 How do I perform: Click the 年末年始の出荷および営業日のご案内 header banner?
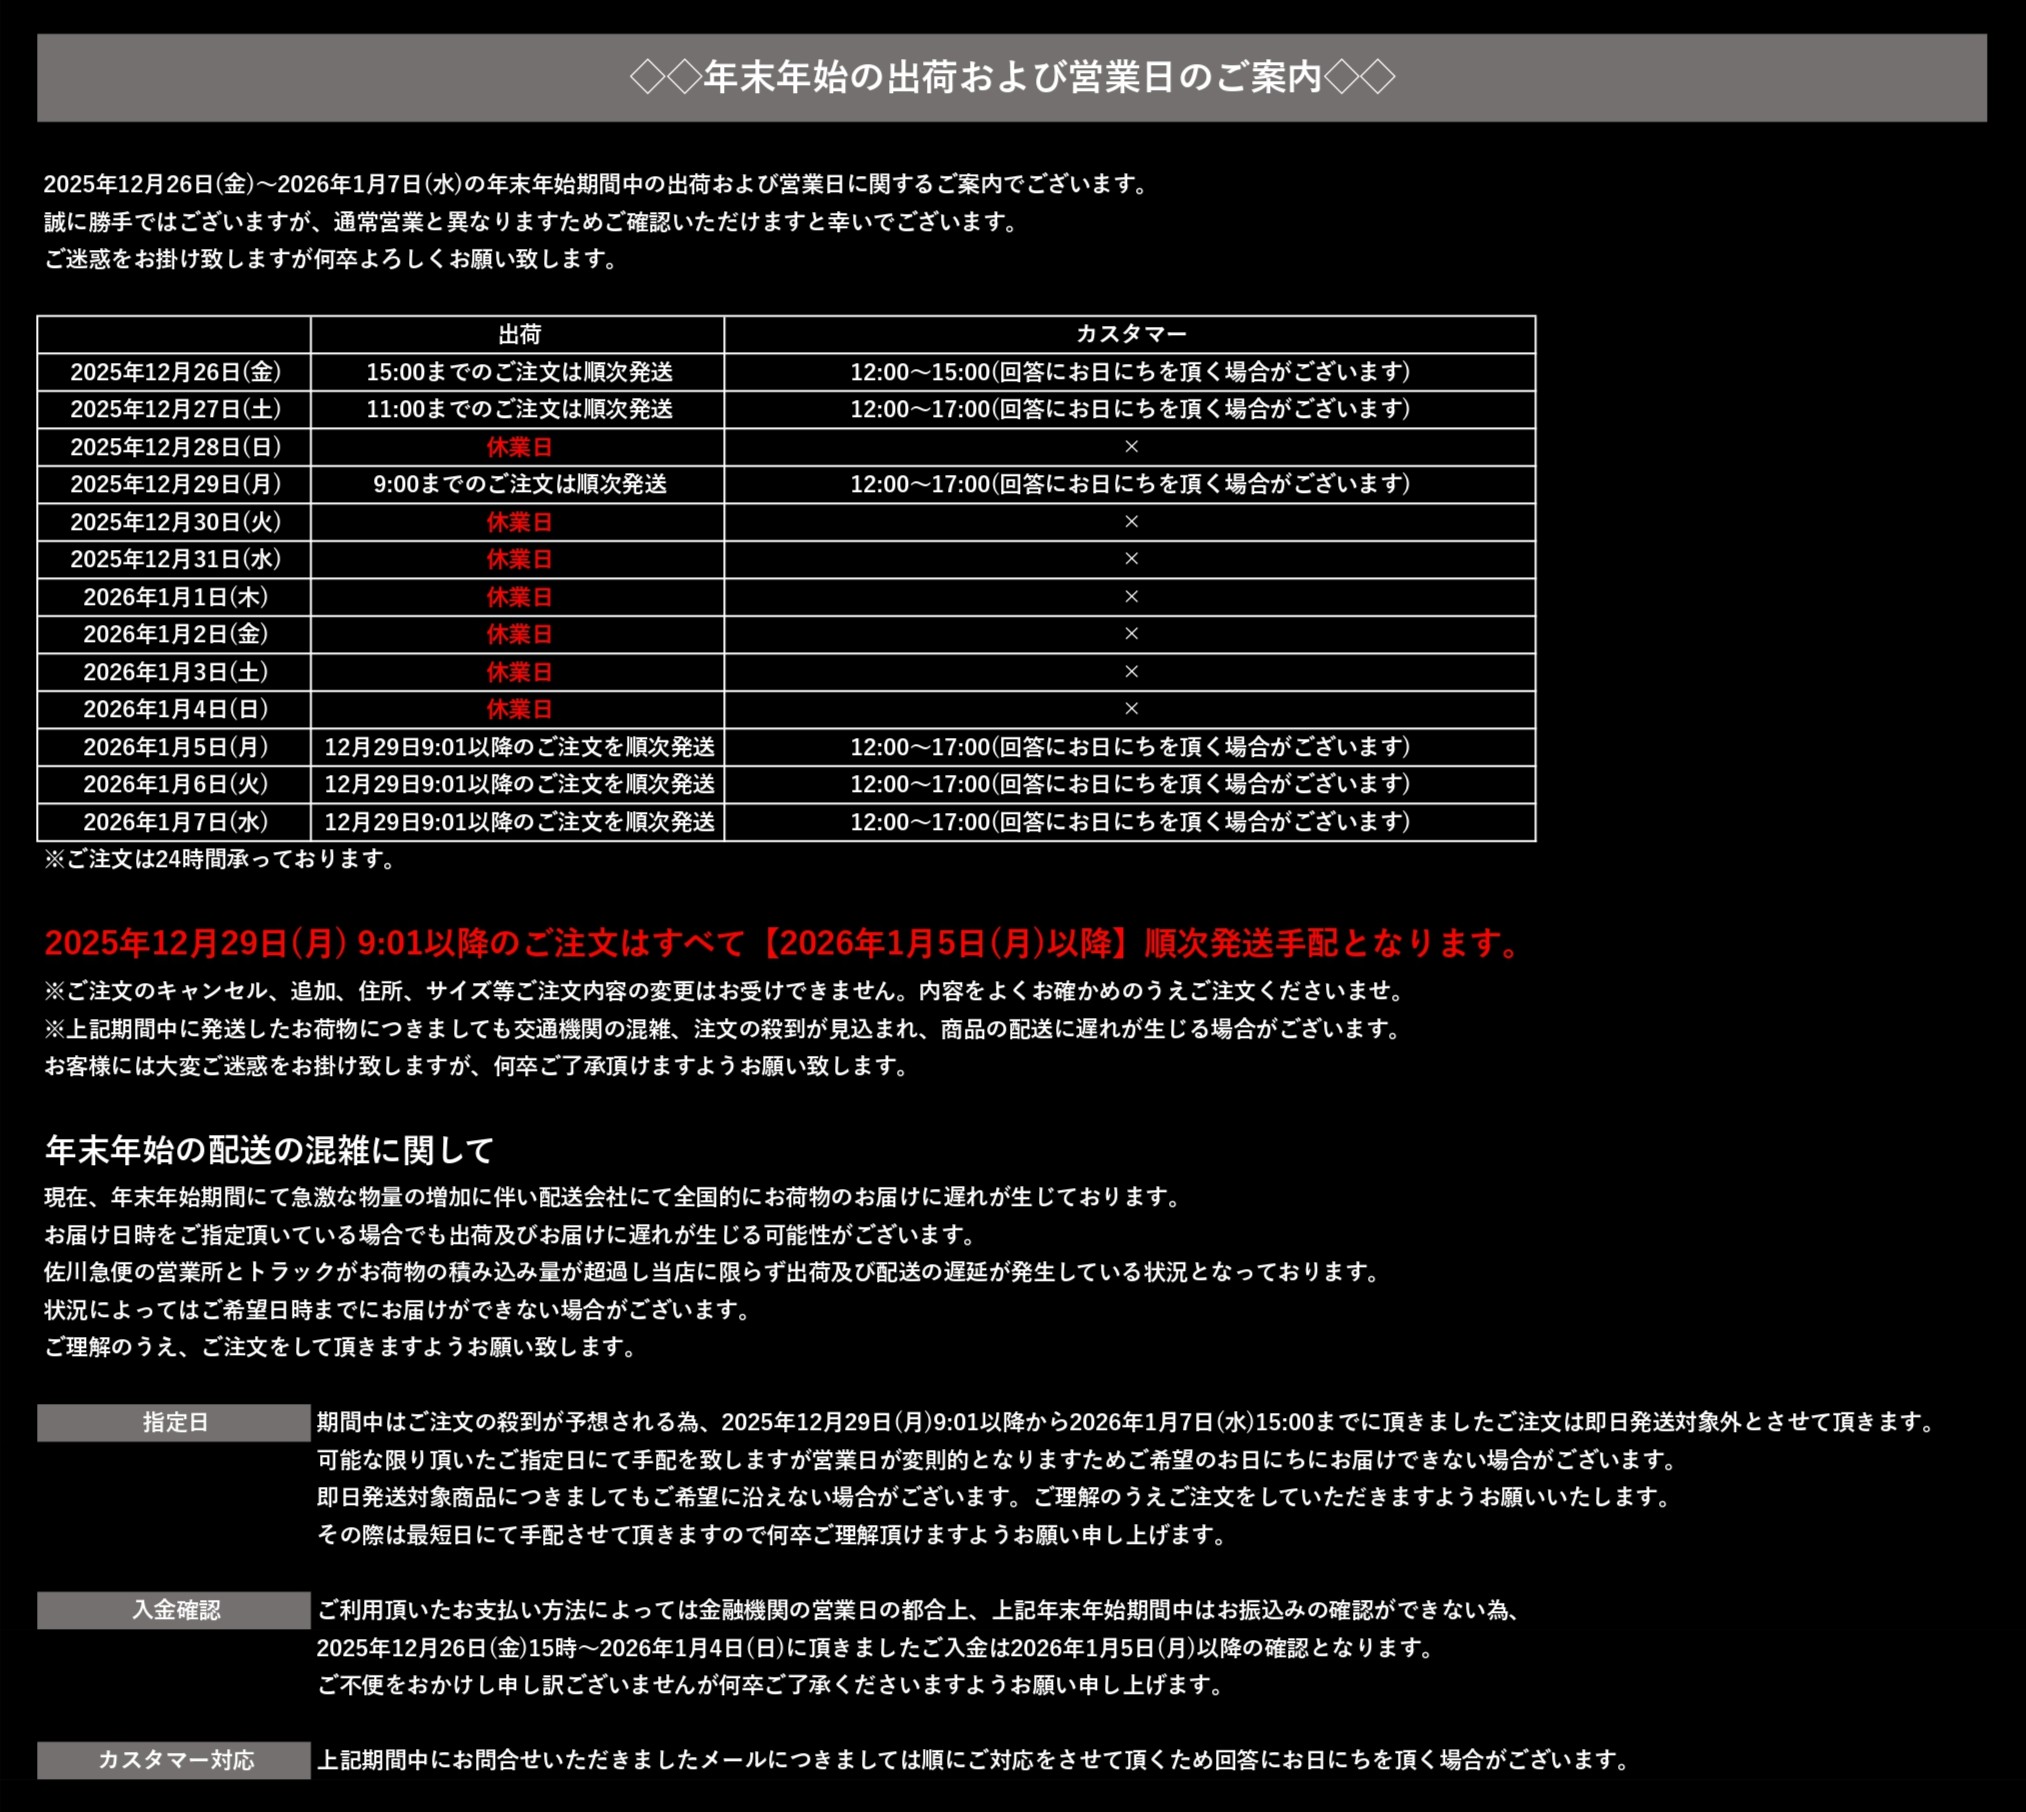1011,77
